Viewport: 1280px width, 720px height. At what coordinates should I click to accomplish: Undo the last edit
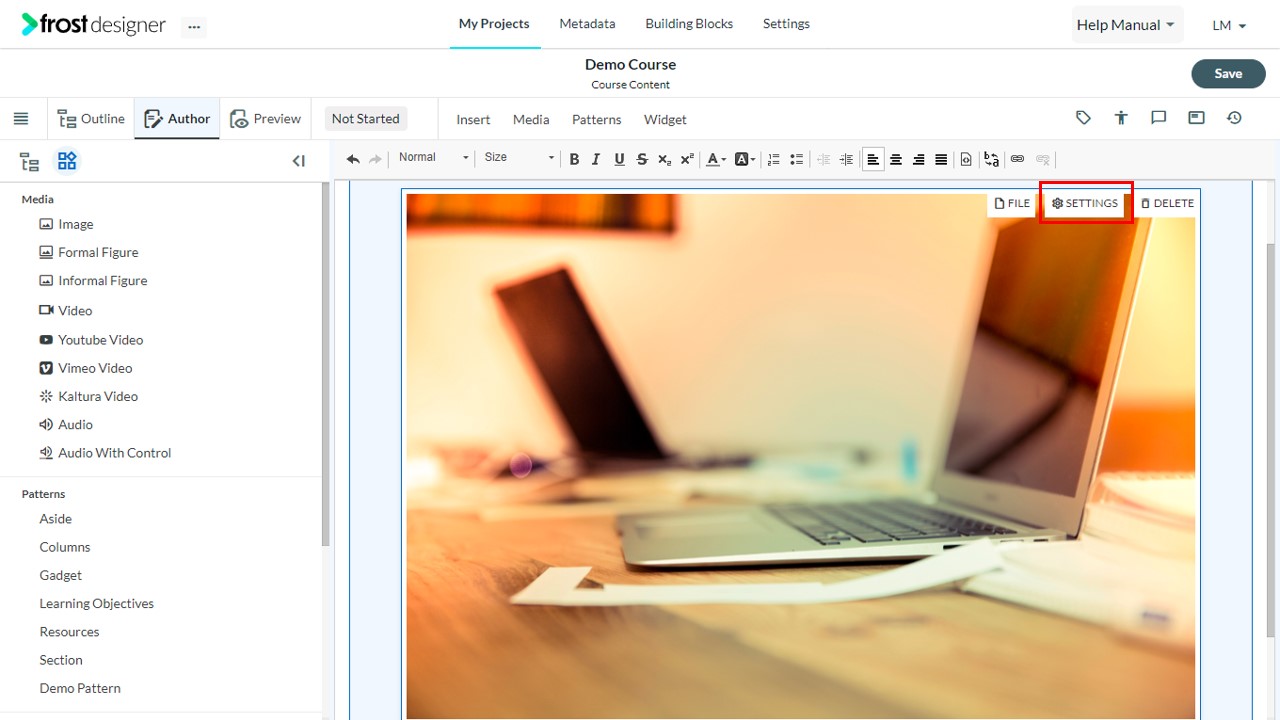(353, 159)
